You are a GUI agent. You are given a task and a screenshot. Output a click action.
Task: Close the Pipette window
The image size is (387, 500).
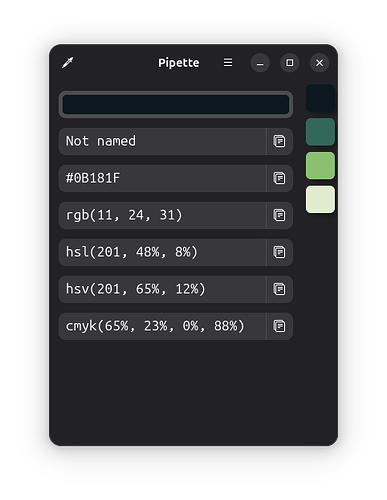tap(319, 63)
